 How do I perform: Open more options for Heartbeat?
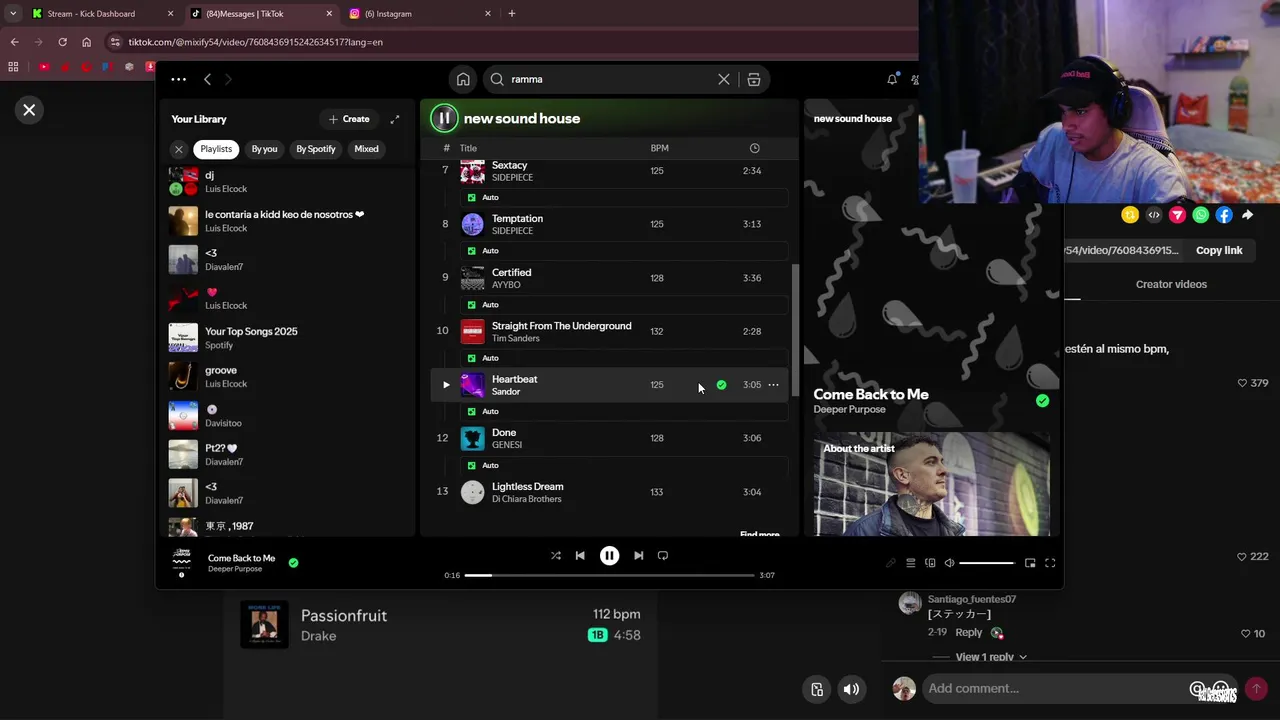point(773,385)
